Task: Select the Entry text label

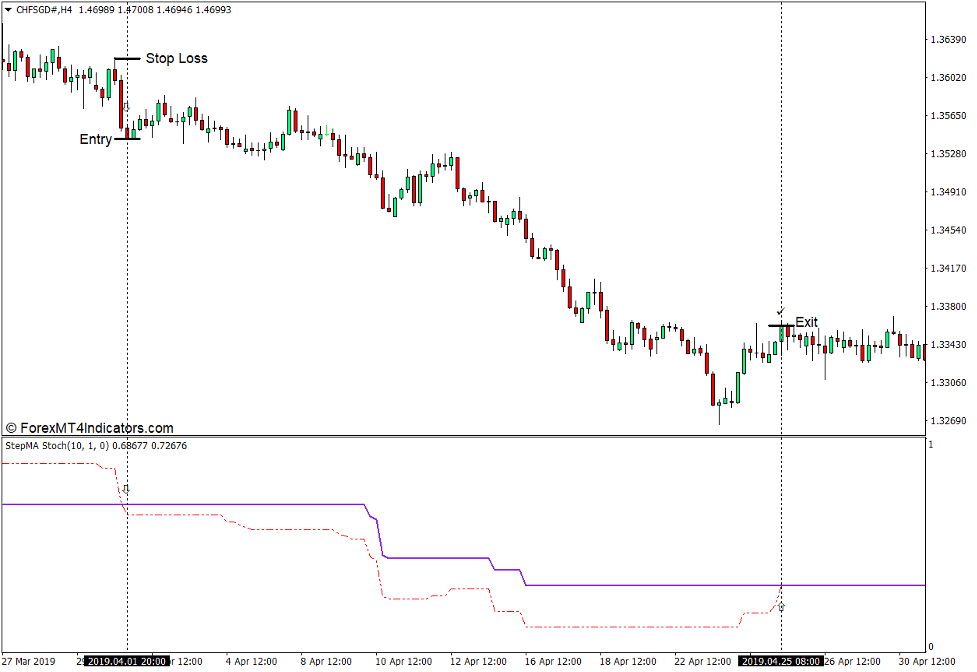Action: [96, 139]
